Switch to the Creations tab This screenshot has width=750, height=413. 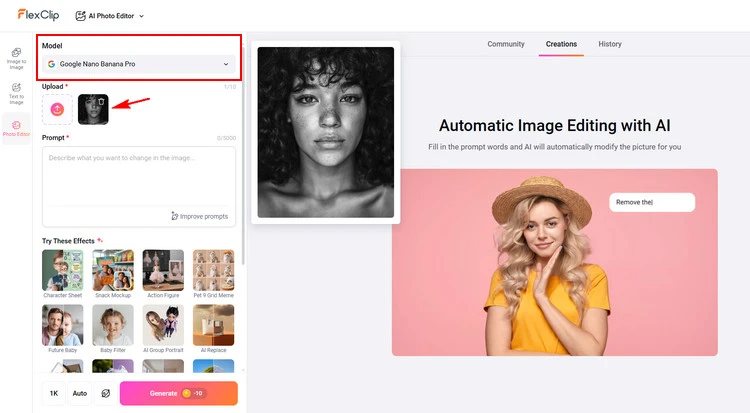click(x=561, y=44)
